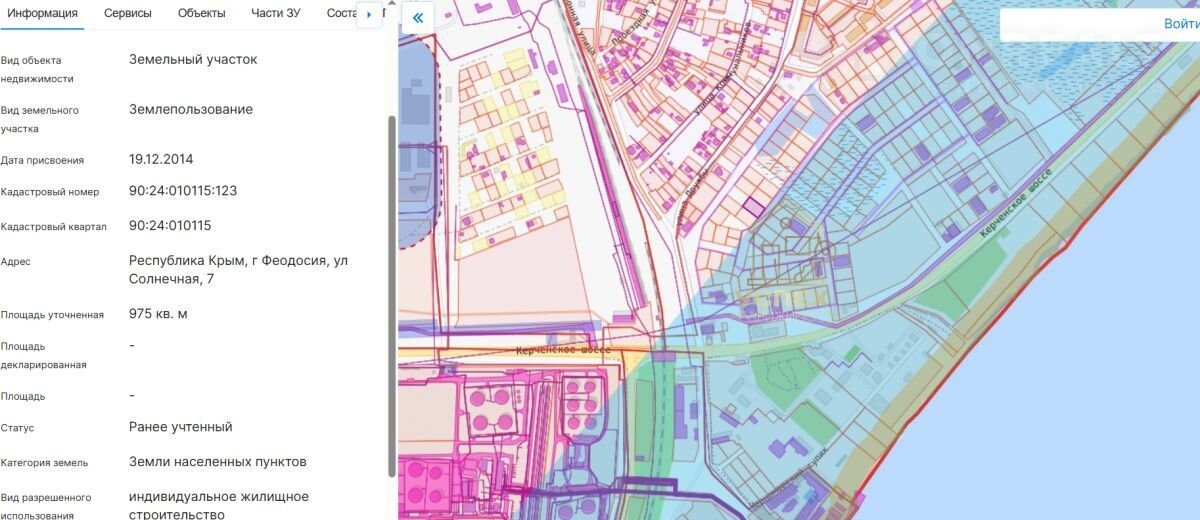Click the info panel vertical scrollbar
This screenshot has width=1200, height=520.
tap(391, 250)
